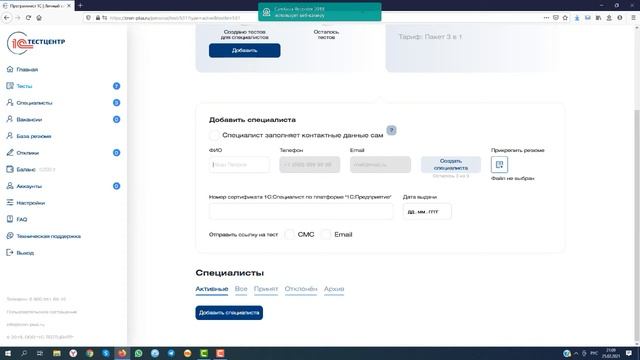Focus the Телефон input field
This screenshot has width=640, height=360.
[309, 164]
